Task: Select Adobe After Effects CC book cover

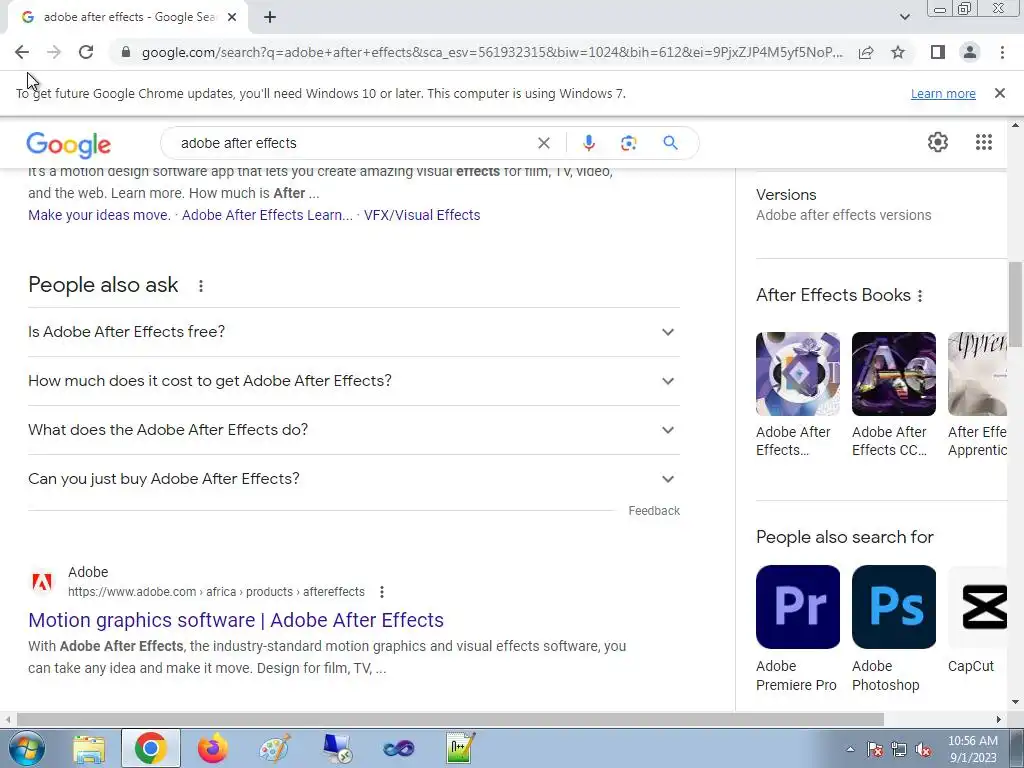Action: [893, 374]
